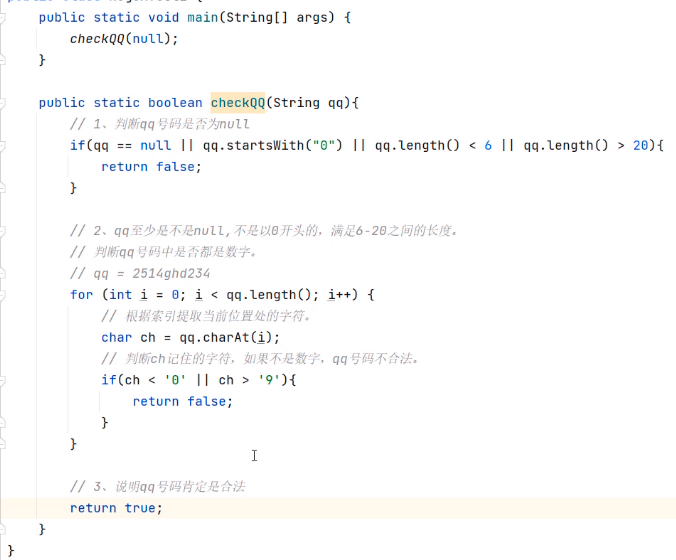Click the comment line above char ch

point(206,316)
